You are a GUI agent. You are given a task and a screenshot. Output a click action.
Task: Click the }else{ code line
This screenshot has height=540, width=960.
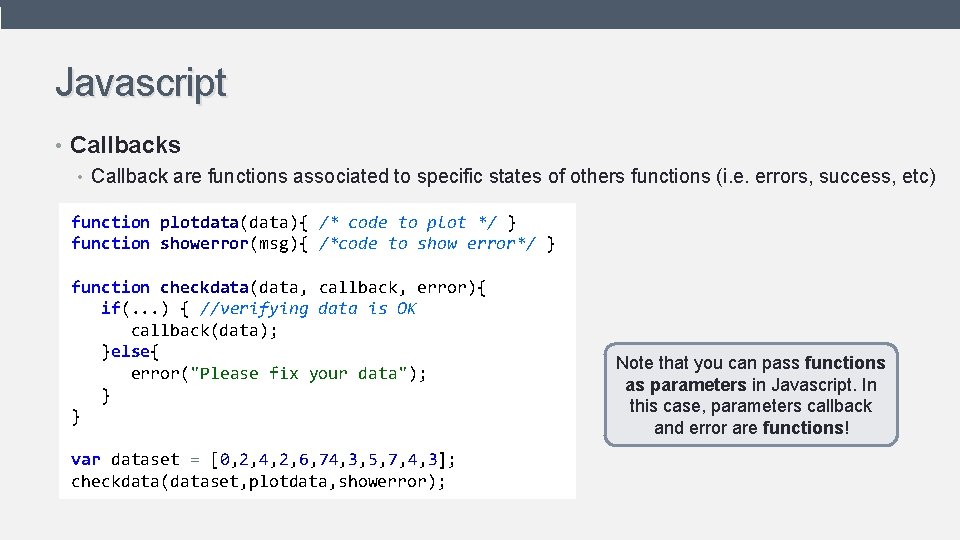tap(130, 352)
